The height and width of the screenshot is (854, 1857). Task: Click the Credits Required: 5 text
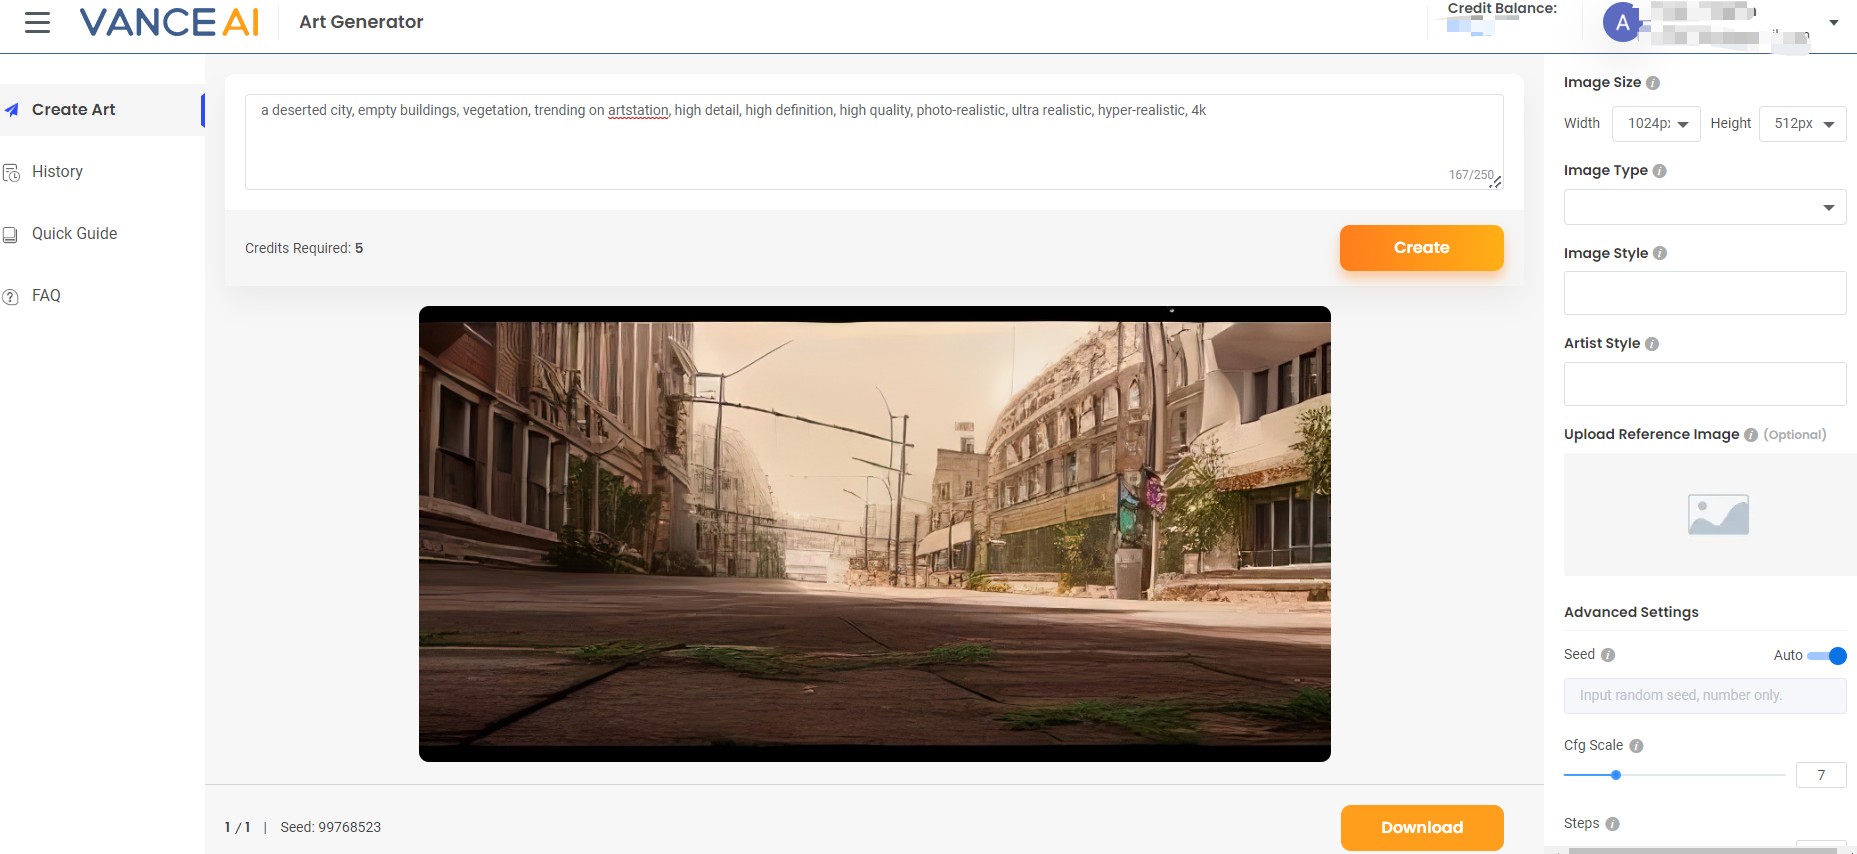[304, 248]
